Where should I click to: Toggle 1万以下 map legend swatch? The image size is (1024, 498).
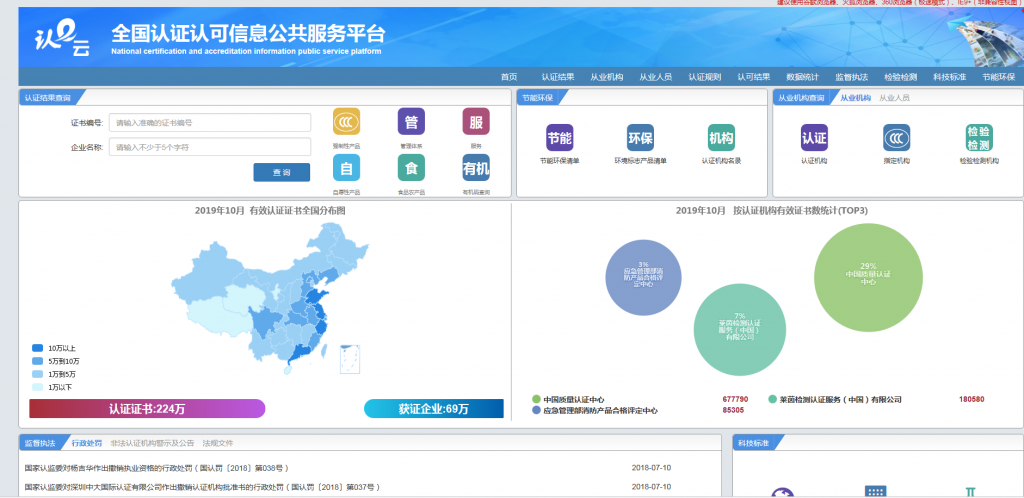point(37,387)
